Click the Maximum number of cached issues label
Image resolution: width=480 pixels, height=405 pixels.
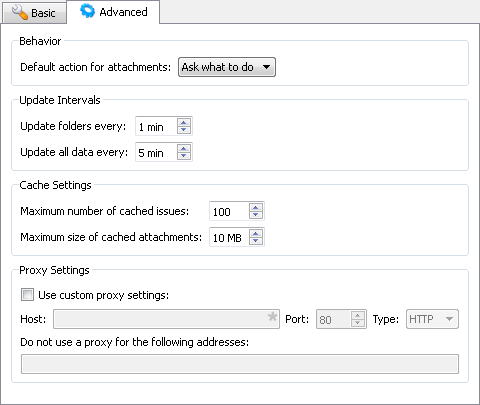click(x=105, y=211)
